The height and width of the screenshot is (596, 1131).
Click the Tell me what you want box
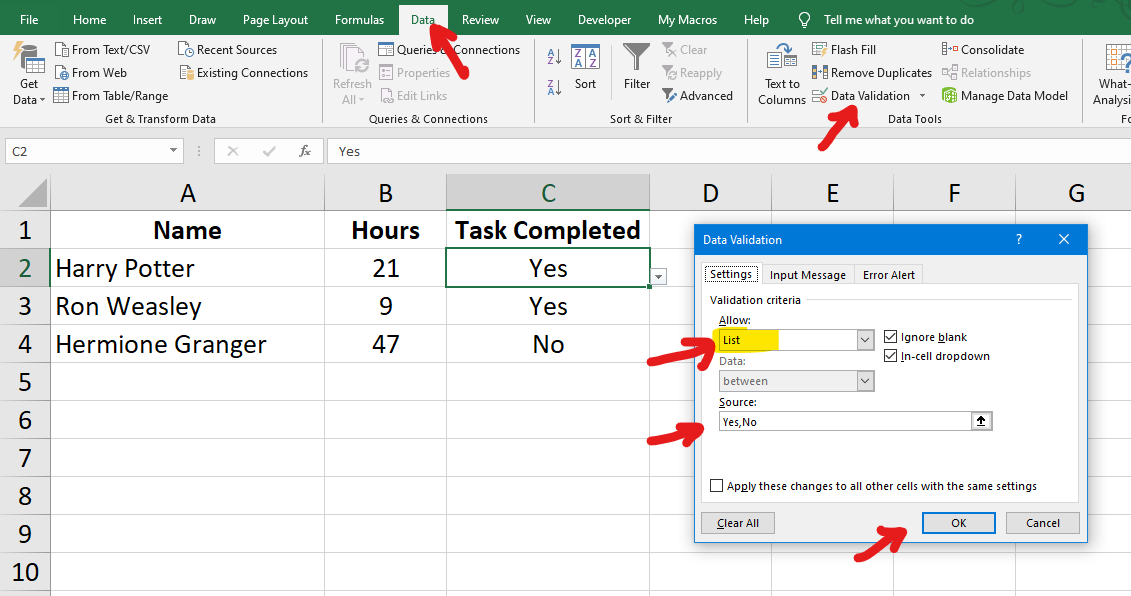[x=899, y=19]
